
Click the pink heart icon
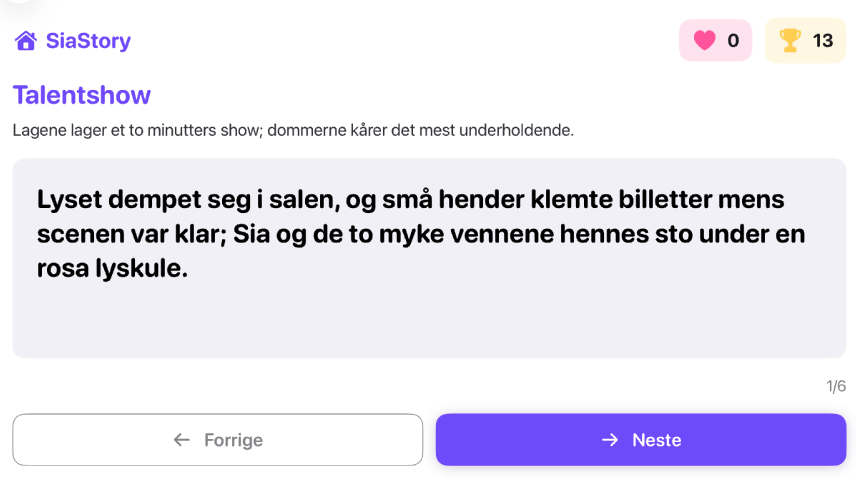[x=705, y=41]
